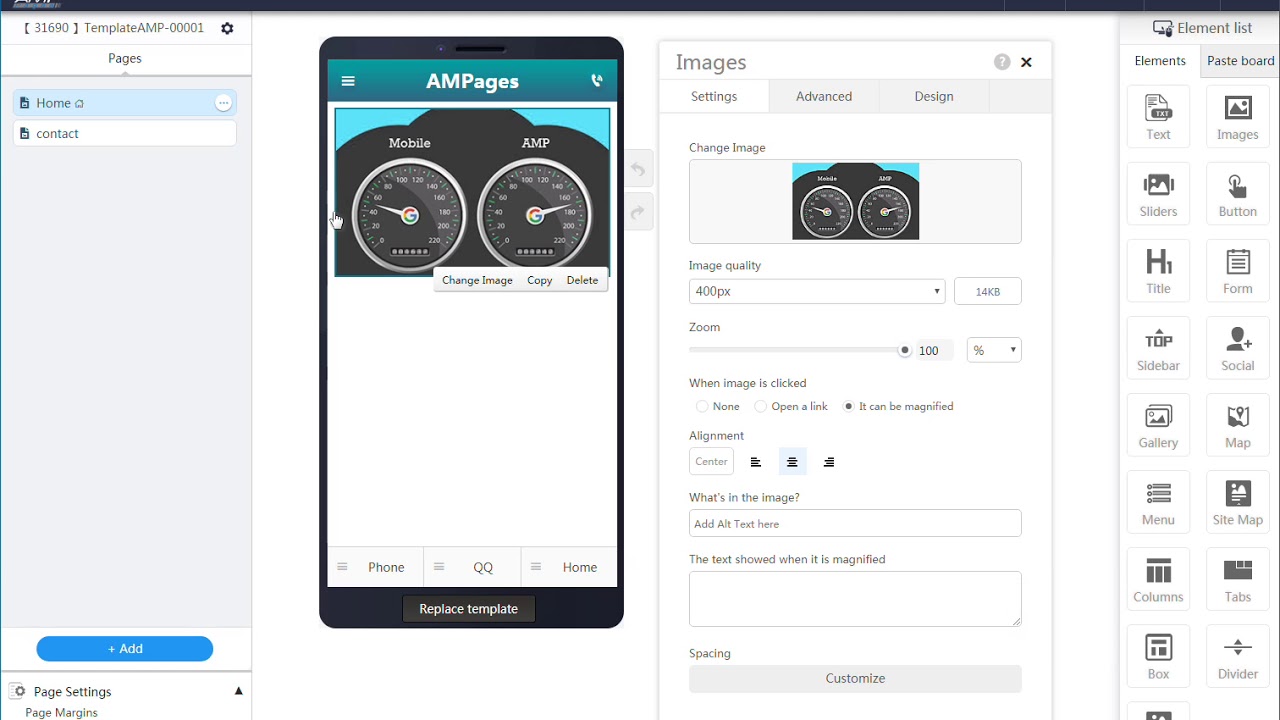Screen dimensions: 1280x720
Task: Click Replace template button
Action: 468,609
